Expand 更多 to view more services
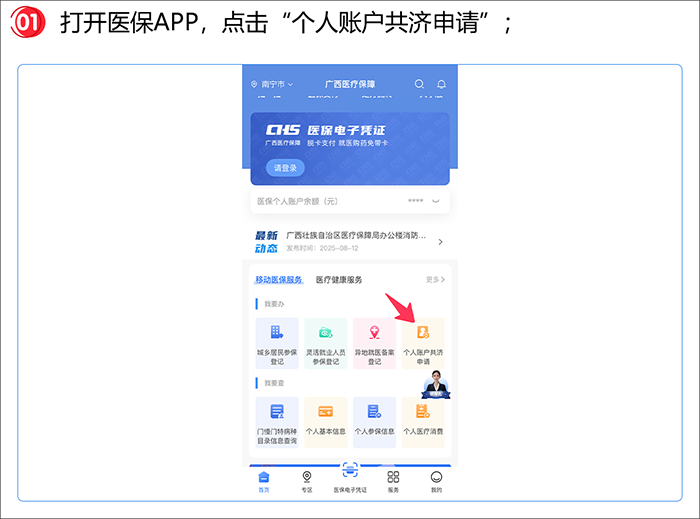 click(433, 280)
